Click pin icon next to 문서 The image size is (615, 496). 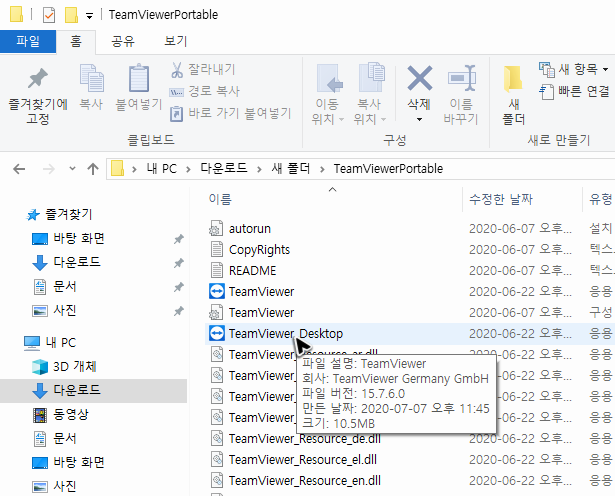pos(179,287)
